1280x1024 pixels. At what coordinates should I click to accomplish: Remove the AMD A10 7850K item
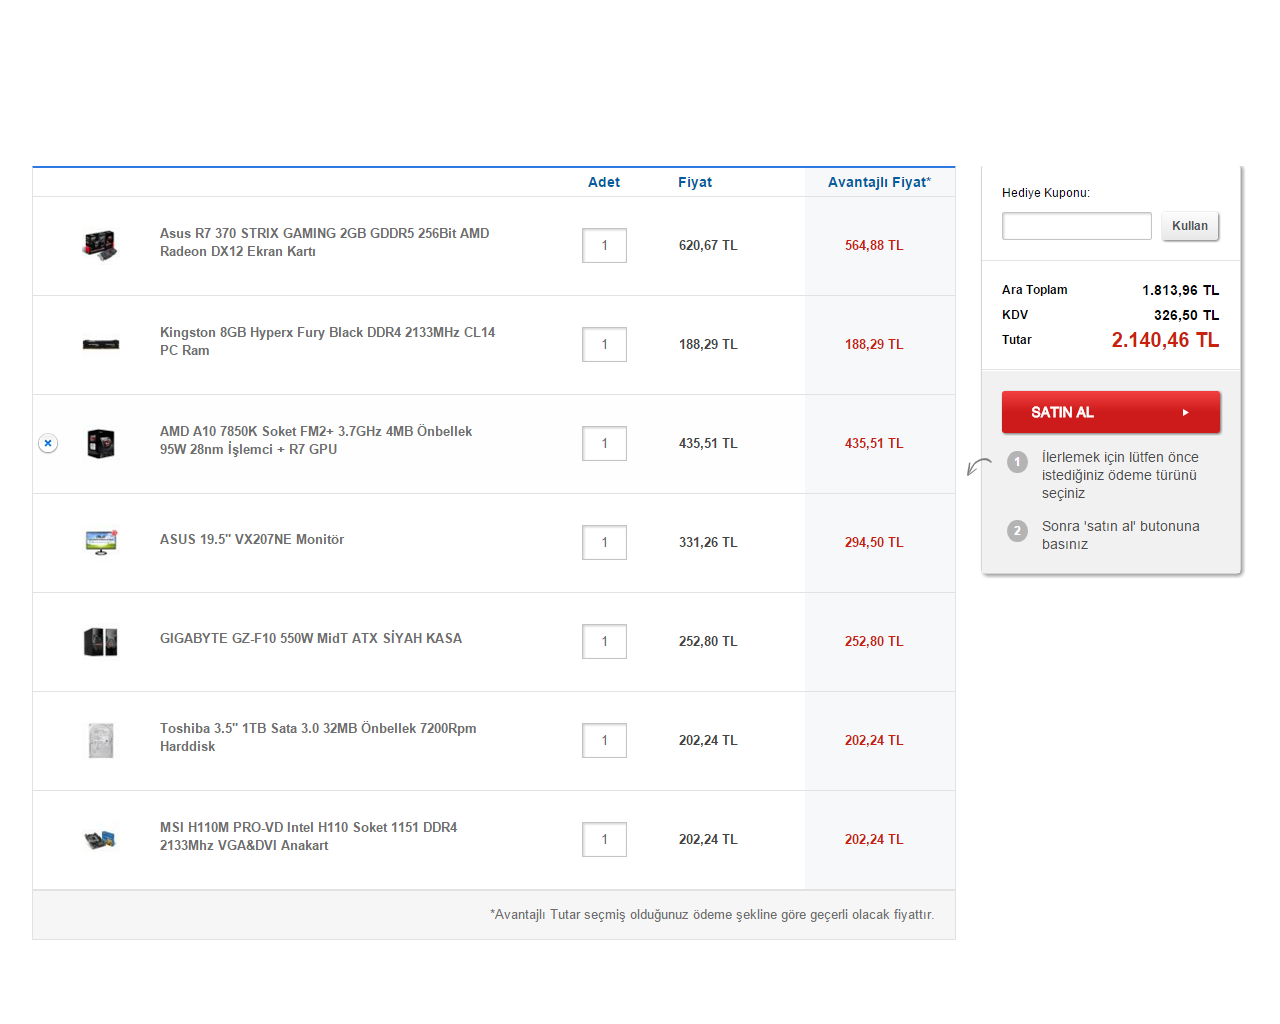coord(48,443)
